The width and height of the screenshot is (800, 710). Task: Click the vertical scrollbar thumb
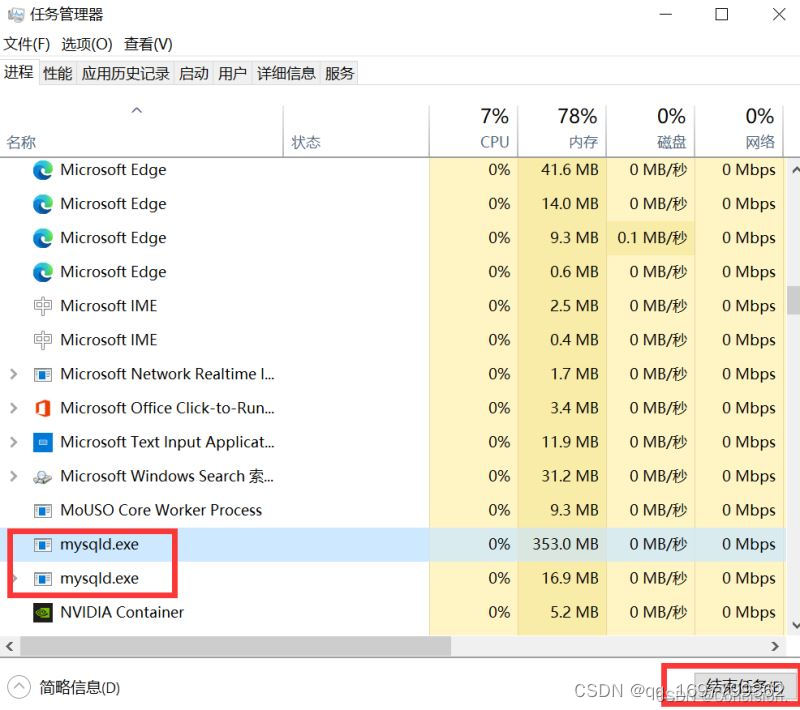click(x=793, y=300)
